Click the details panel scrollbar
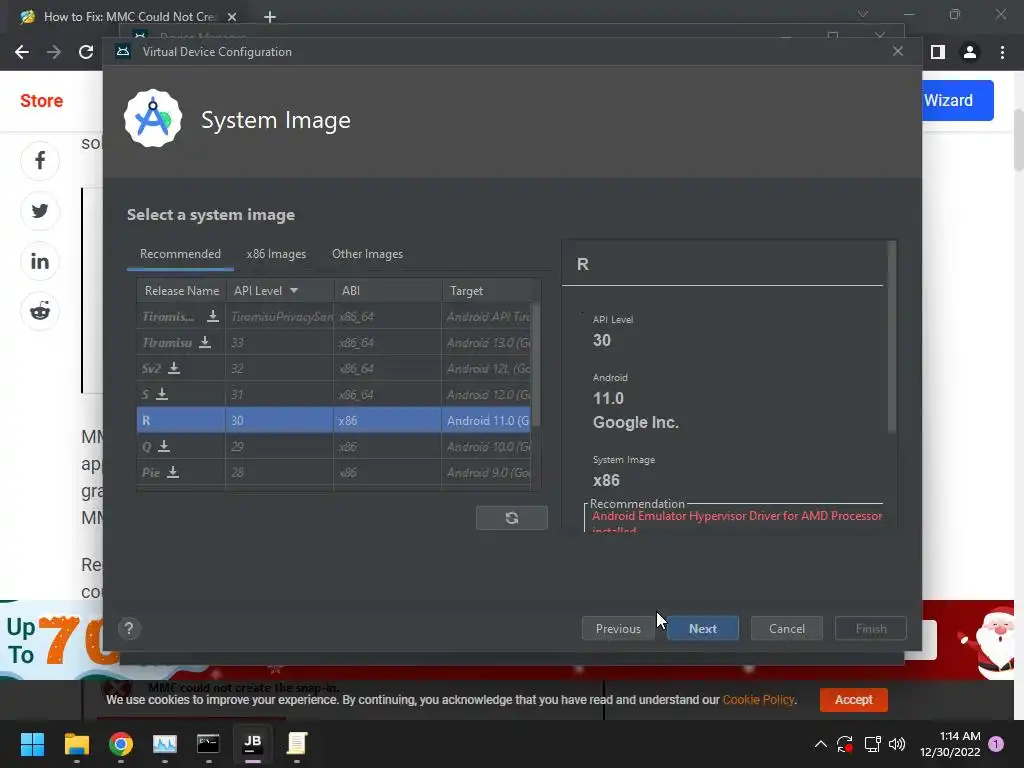The image size is (1024, 768). coord(891,336)
